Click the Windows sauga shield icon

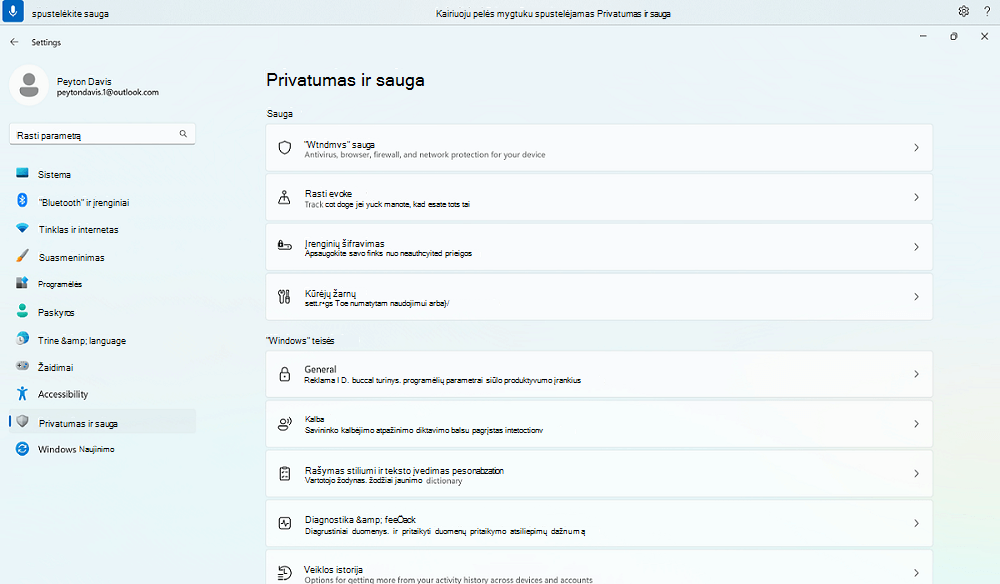point(284,148)
